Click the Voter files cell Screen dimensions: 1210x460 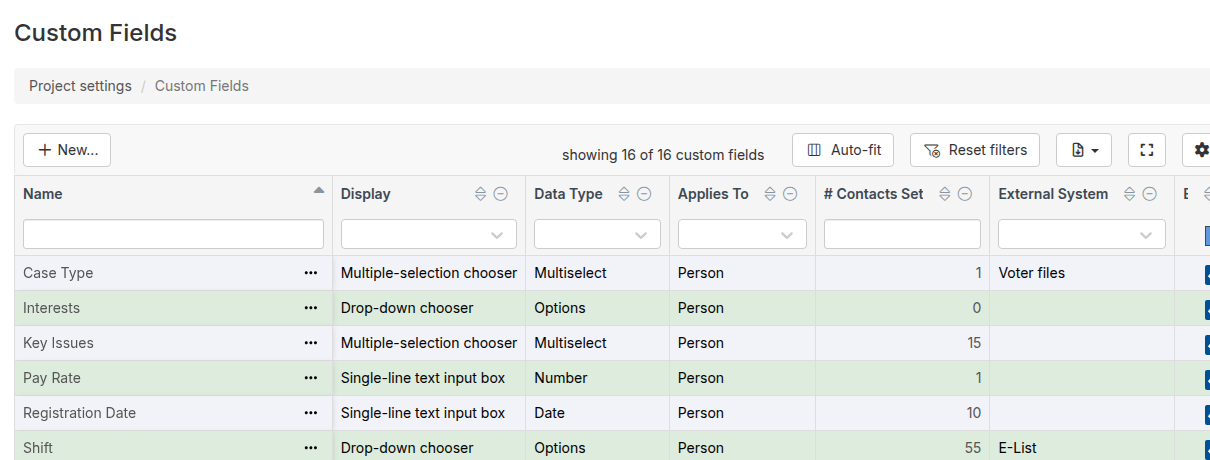click(x=1082, y=273)
